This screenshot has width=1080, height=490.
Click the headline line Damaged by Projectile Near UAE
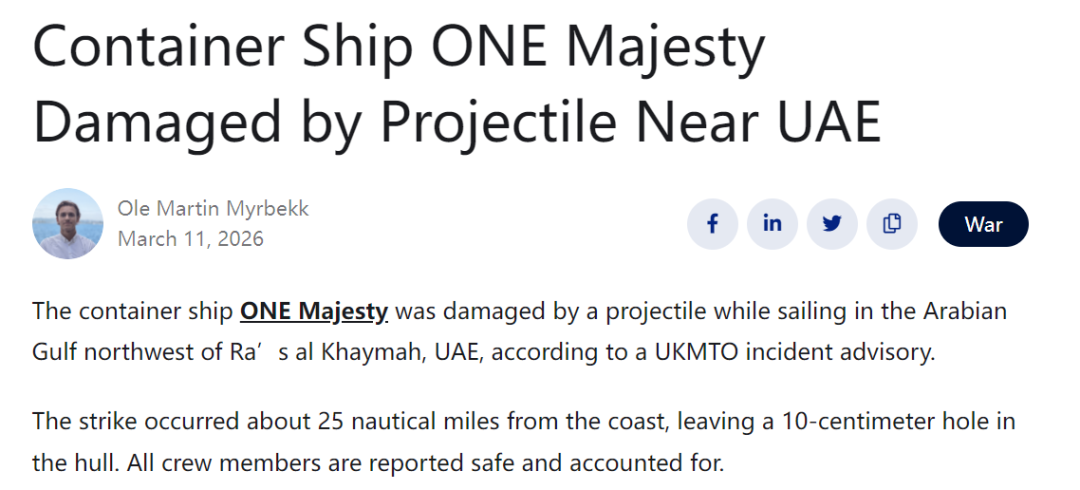tap(457, 122)
